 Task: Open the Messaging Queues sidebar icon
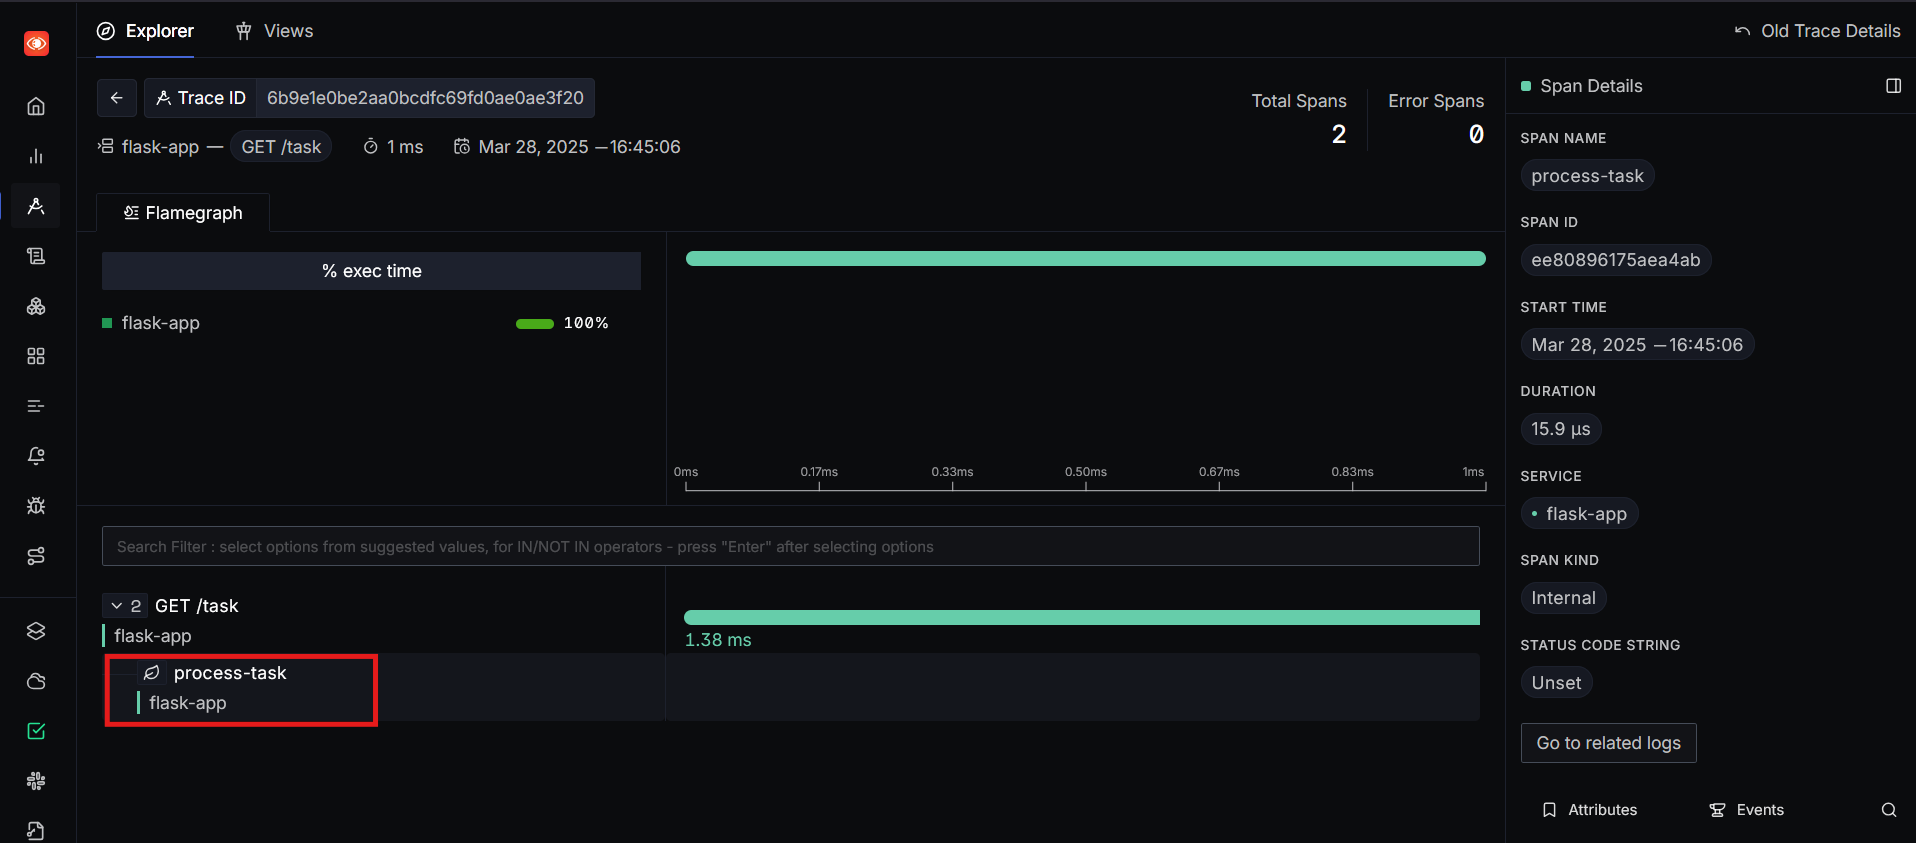pos(36,406)
